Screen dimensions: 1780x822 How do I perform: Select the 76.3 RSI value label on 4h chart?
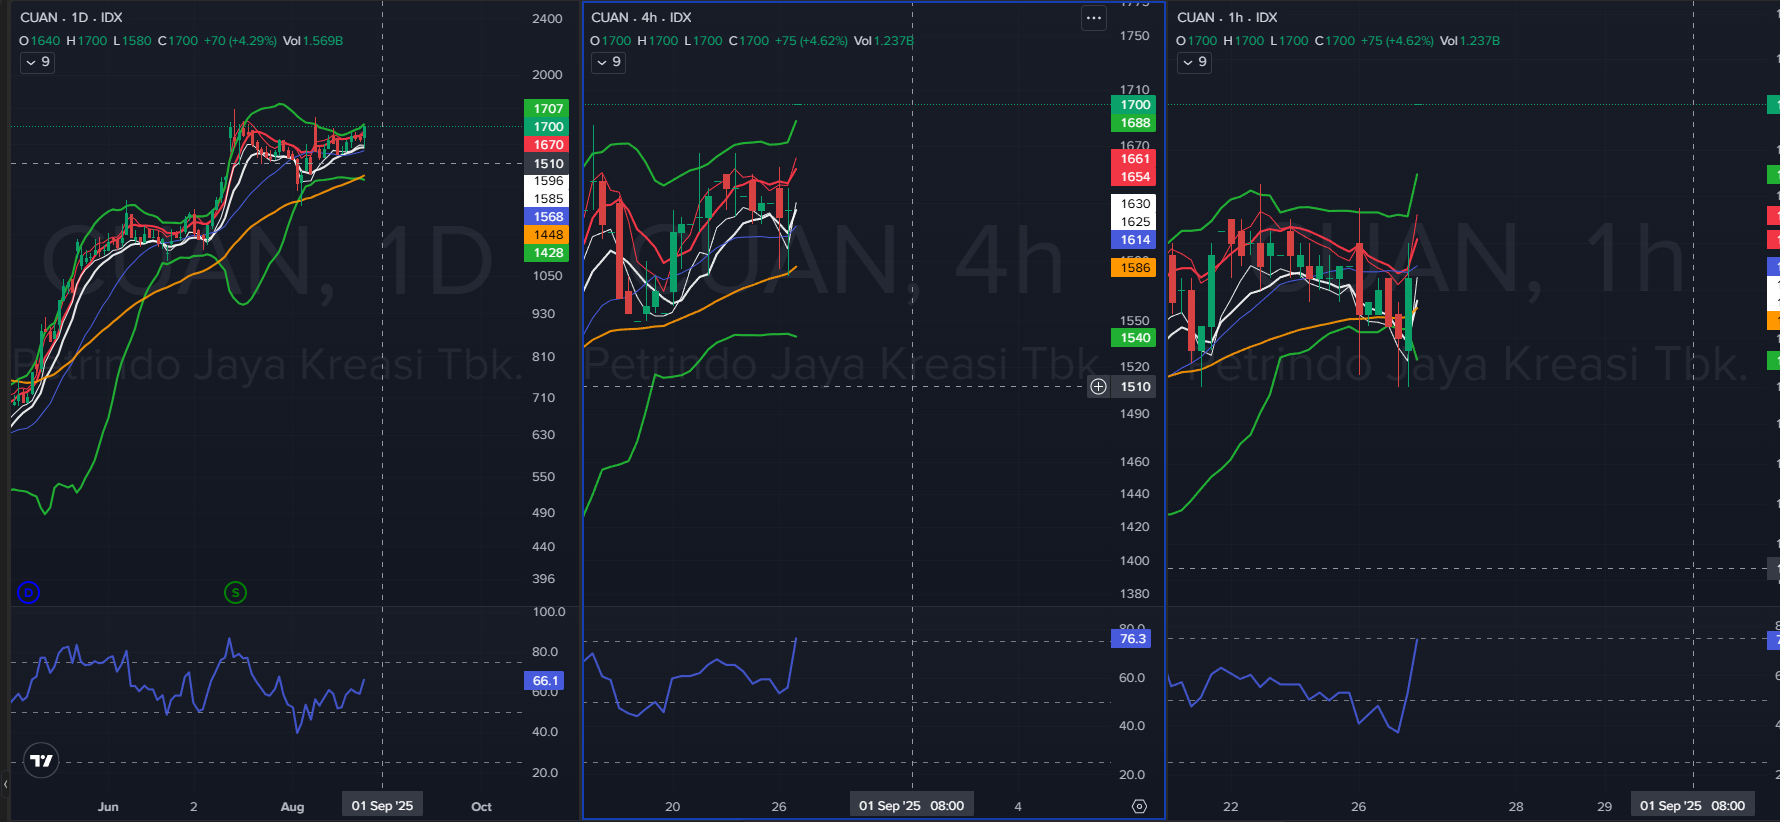1131,638
